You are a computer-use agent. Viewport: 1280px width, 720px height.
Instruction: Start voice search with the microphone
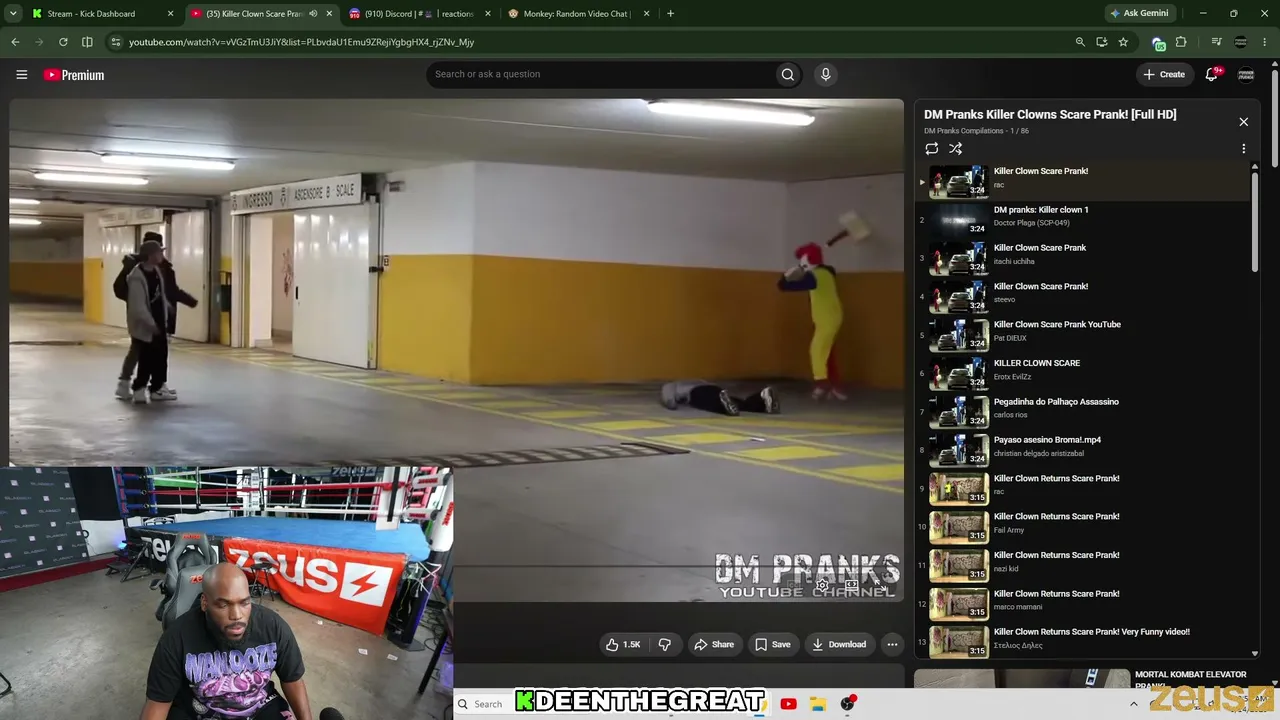pos(825,74)
